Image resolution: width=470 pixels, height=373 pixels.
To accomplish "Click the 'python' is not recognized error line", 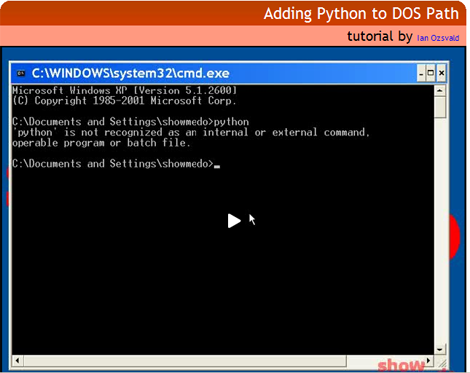I will click(x=191, y=132).
